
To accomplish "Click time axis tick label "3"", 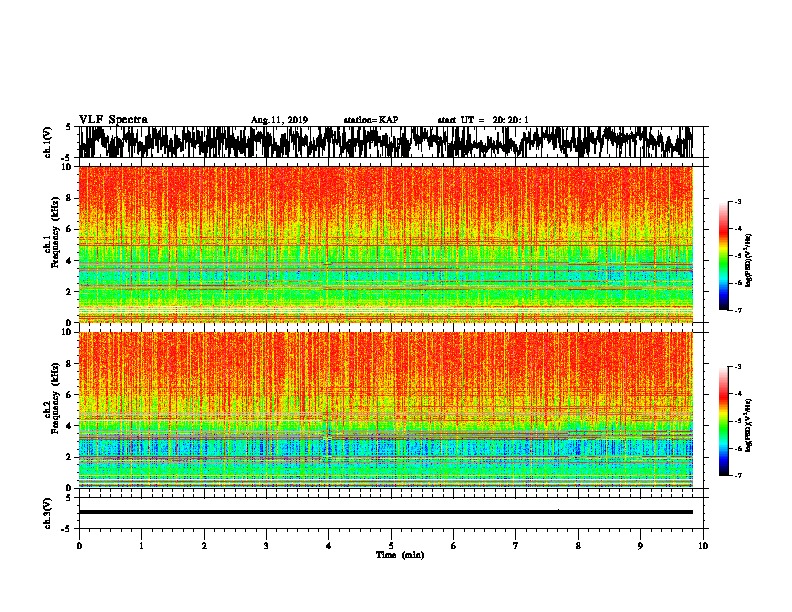I will 266,546.
